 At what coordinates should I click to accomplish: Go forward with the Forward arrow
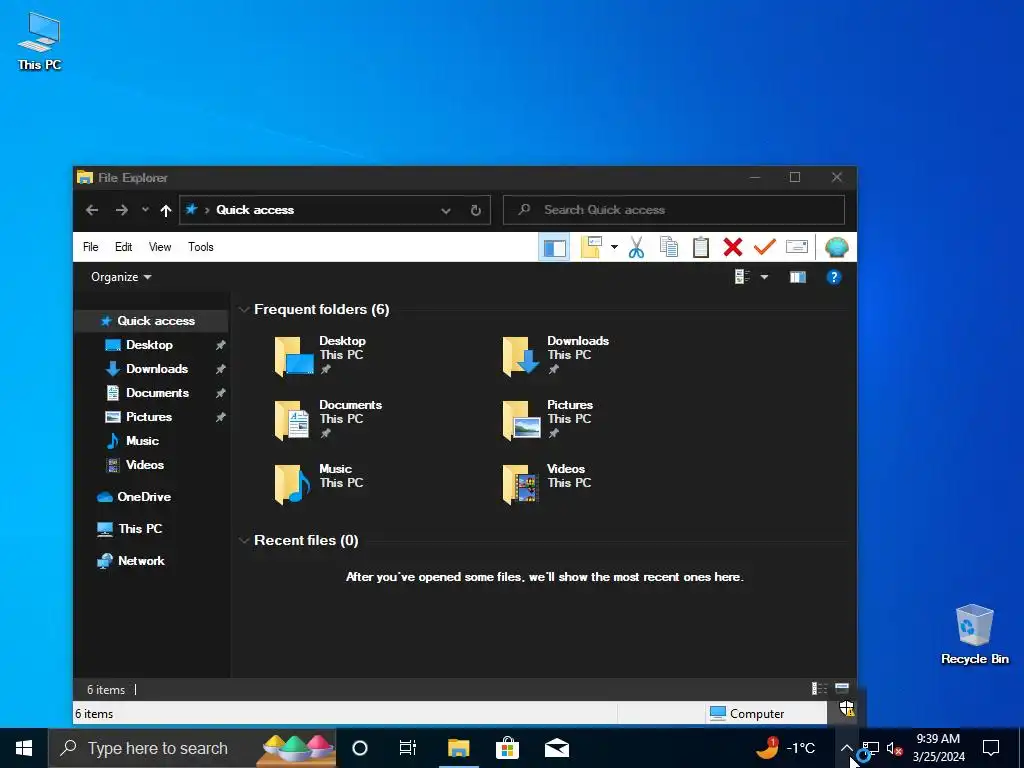[121, 210]
